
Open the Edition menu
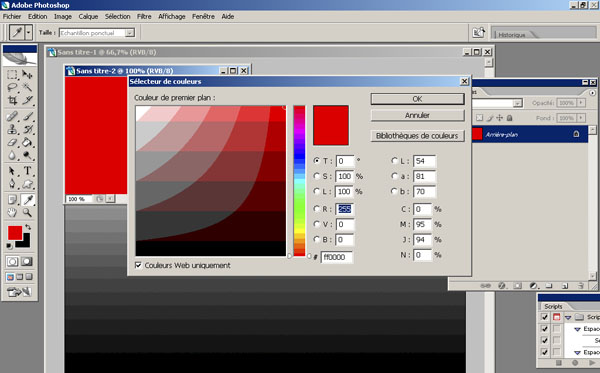tap(38, 16)
